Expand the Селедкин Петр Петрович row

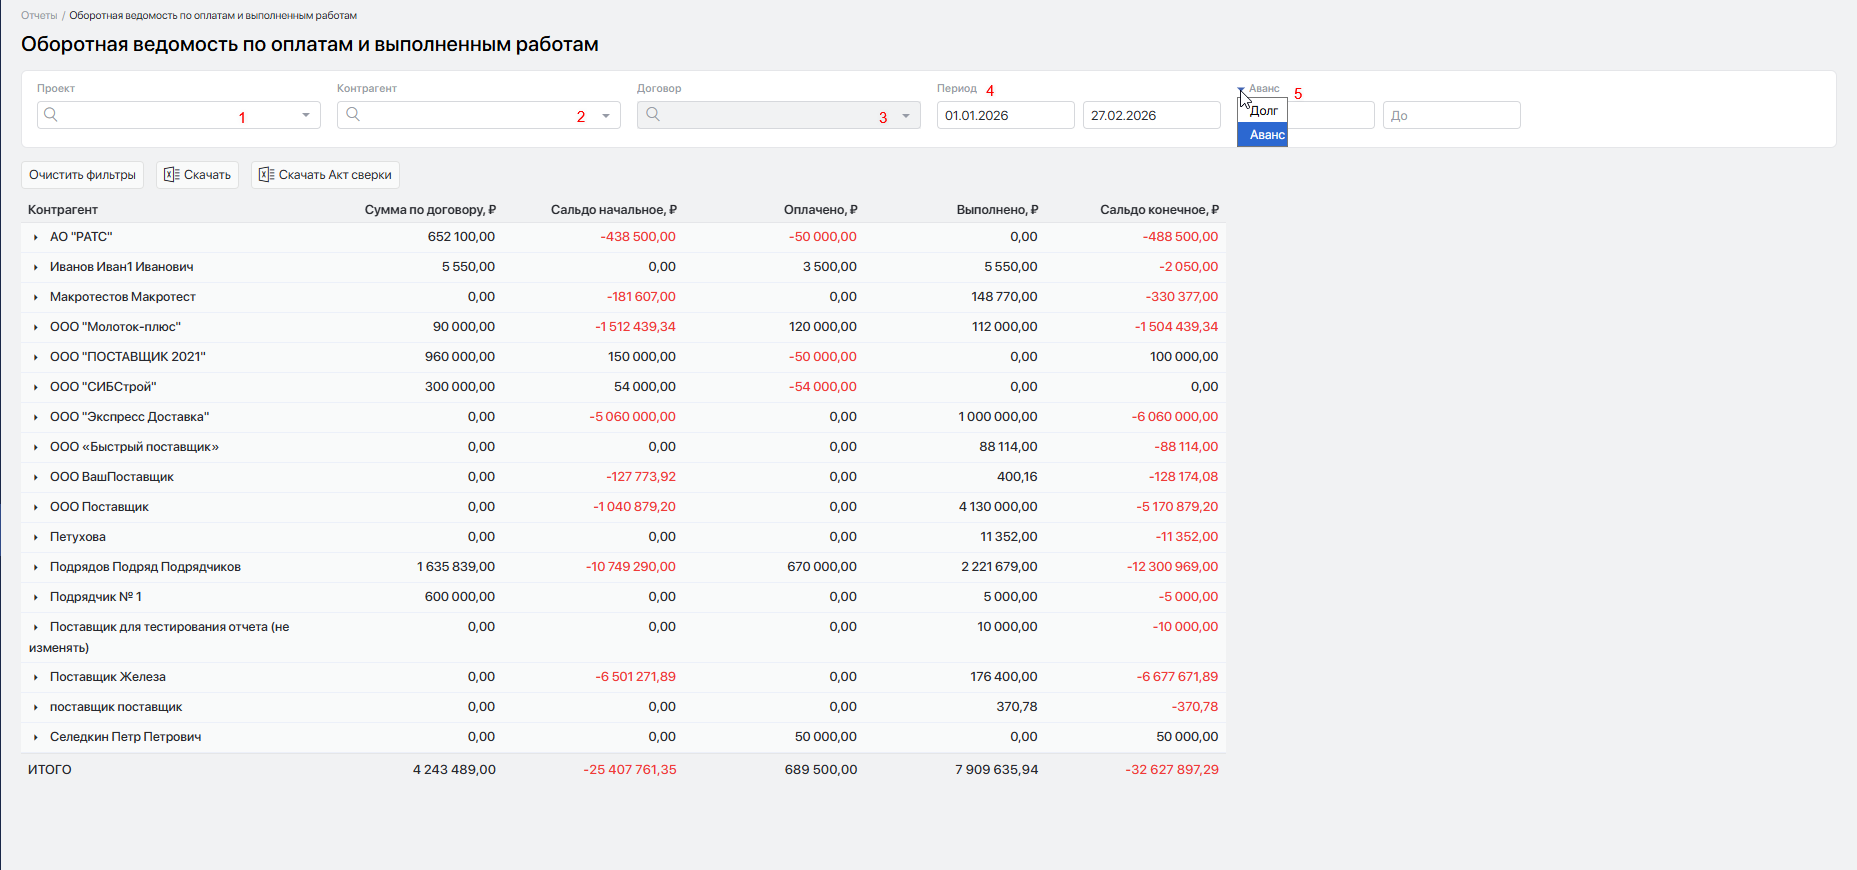(x=36, y=738)
